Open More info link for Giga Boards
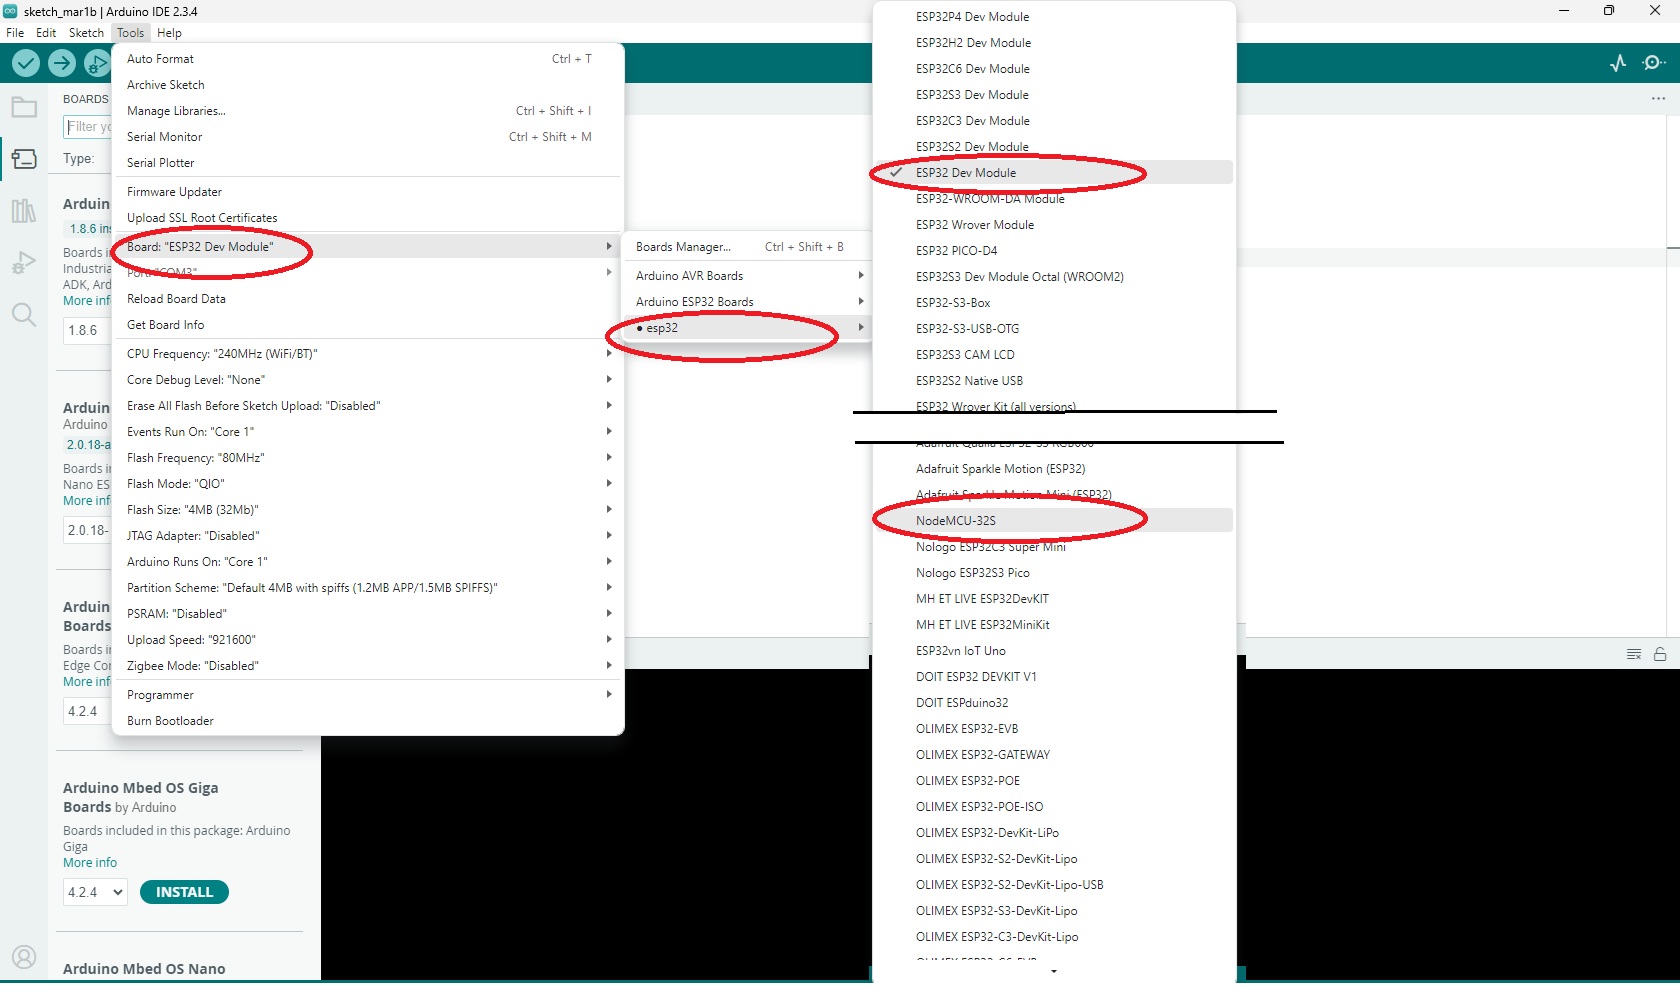Image resolution: width=1680 pixels, height=992 pixels. pyautogui.click(x=90, y=863)
